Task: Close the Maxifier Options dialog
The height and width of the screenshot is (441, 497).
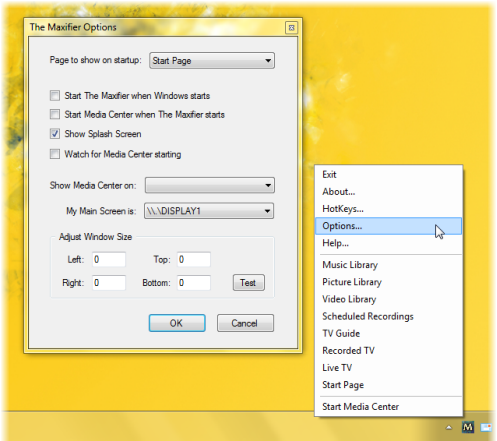Action: [x=291, y=28]
